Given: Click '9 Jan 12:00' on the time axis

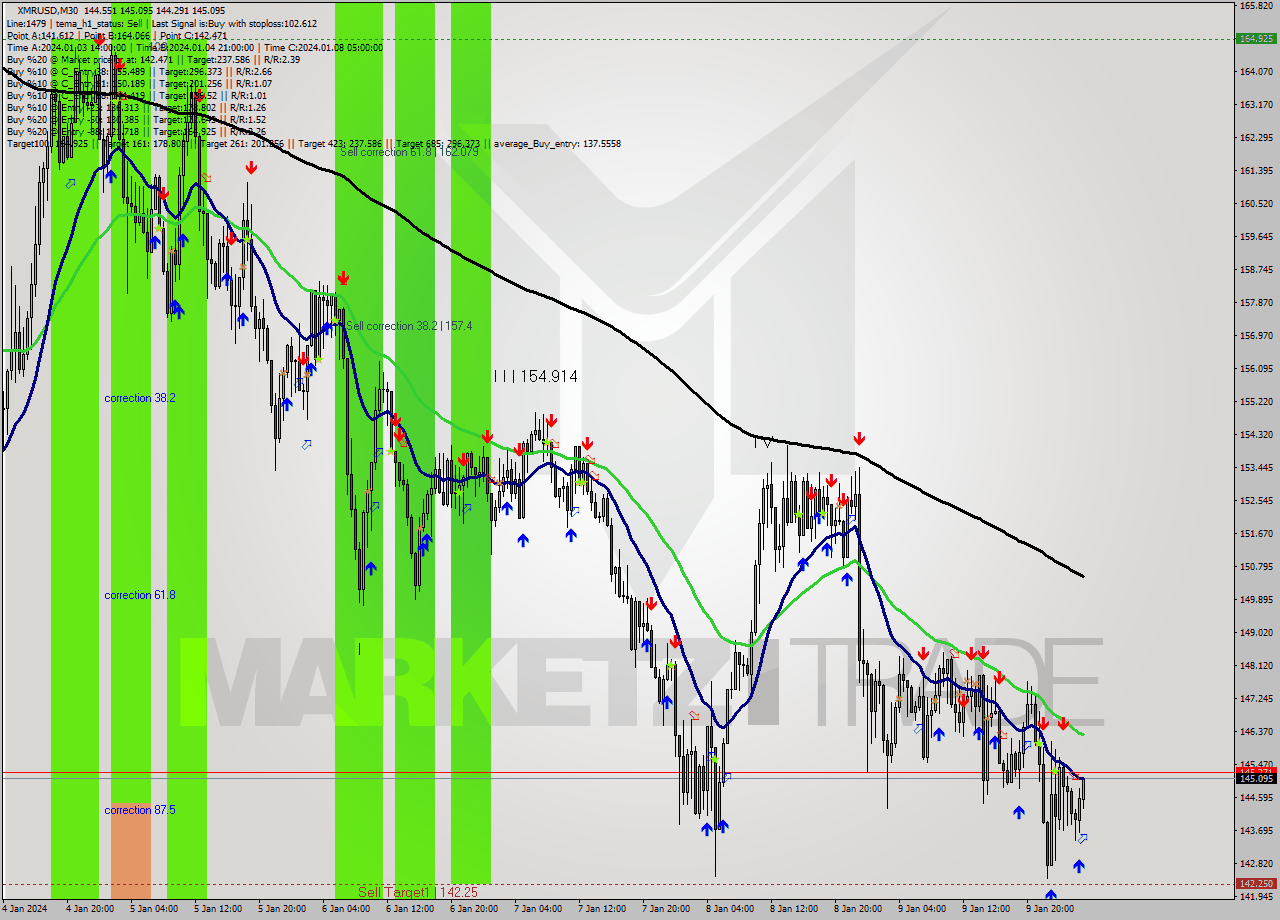Looking at the screenshot, I should tap(985, 910).
